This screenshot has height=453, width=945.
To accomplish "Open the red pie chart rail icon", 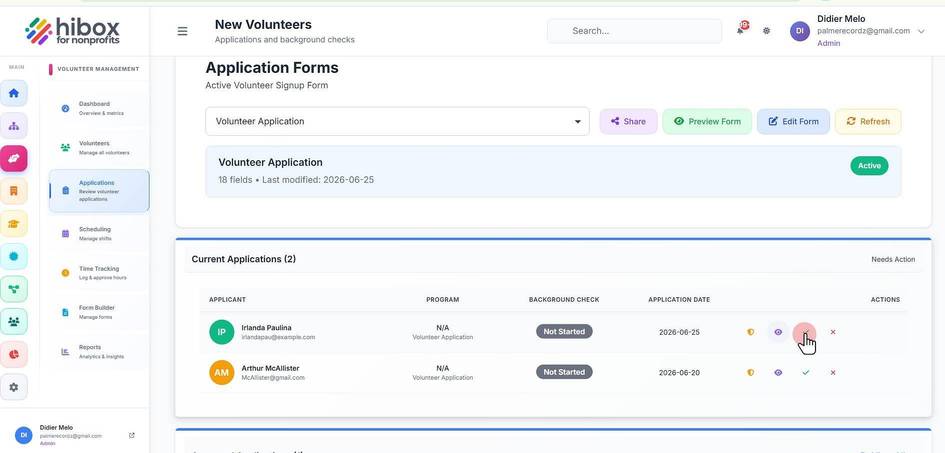I will click(x=14, y=354).
